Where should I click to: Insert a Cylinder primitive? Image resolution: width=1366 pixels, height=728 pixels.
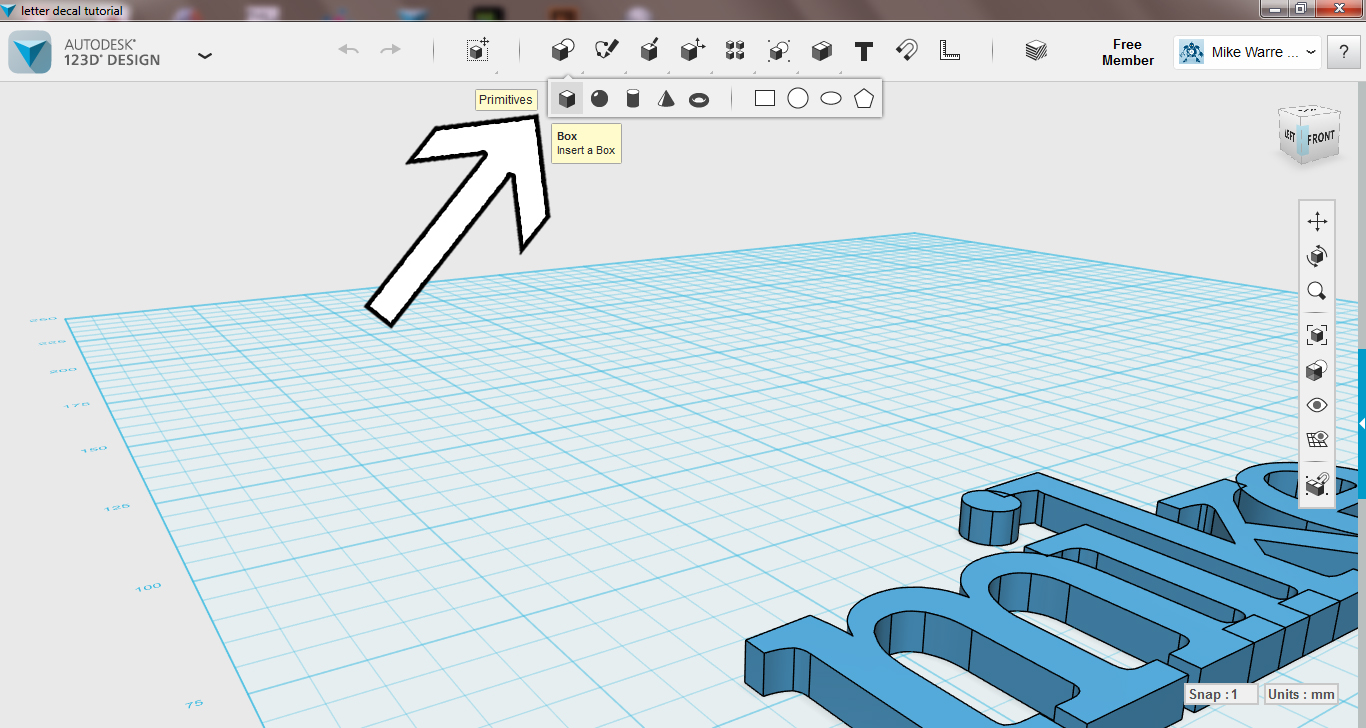click(632, 98)
